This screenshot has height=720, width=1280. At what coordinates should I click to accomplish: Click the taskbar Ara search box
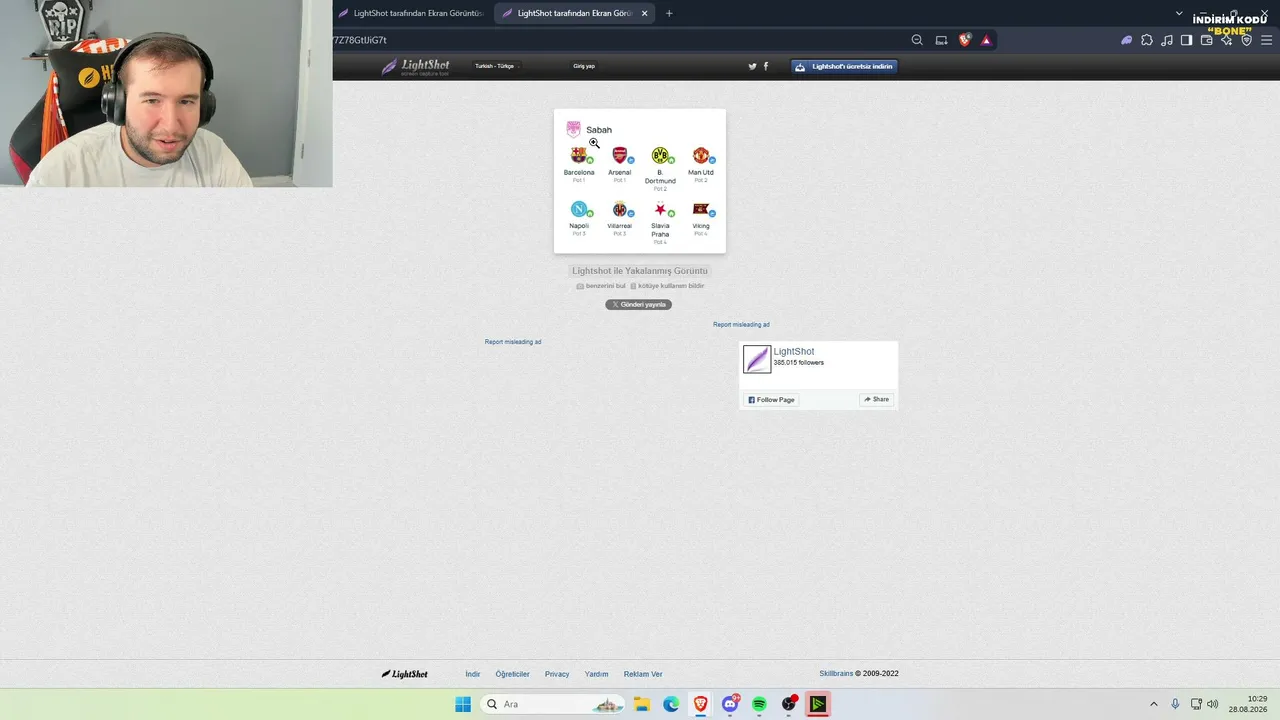coord(554,704)
